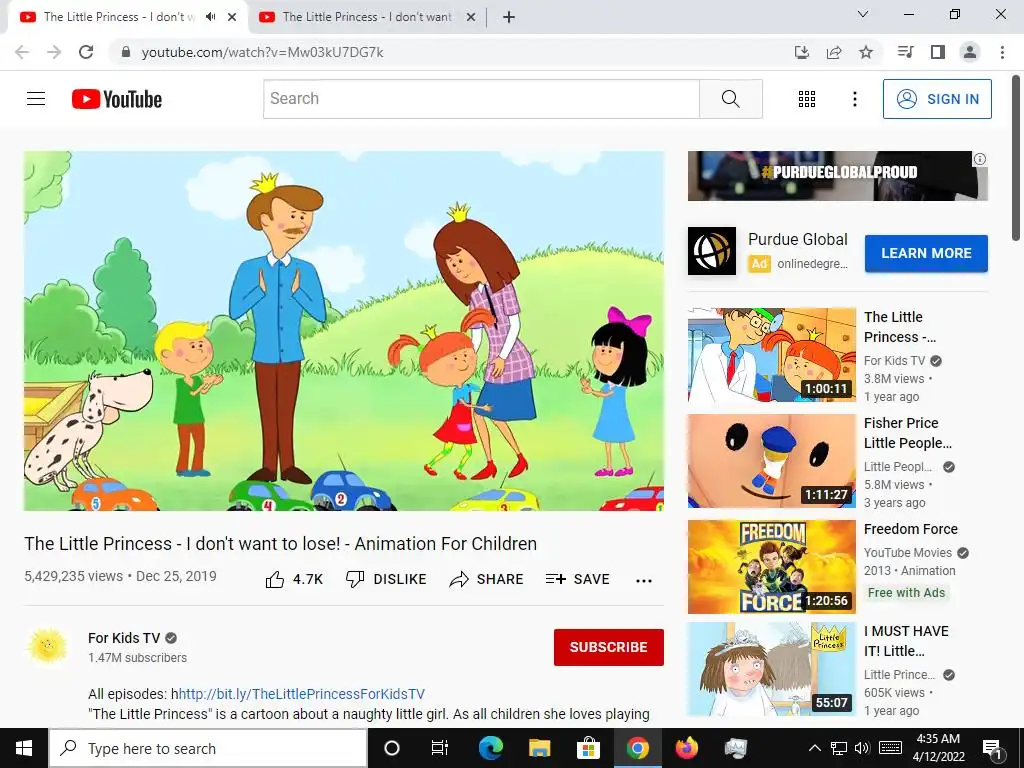Click the video player frame
Image resolution: width=1024 pixels, height=768 pixels.
tap(344, 331)
